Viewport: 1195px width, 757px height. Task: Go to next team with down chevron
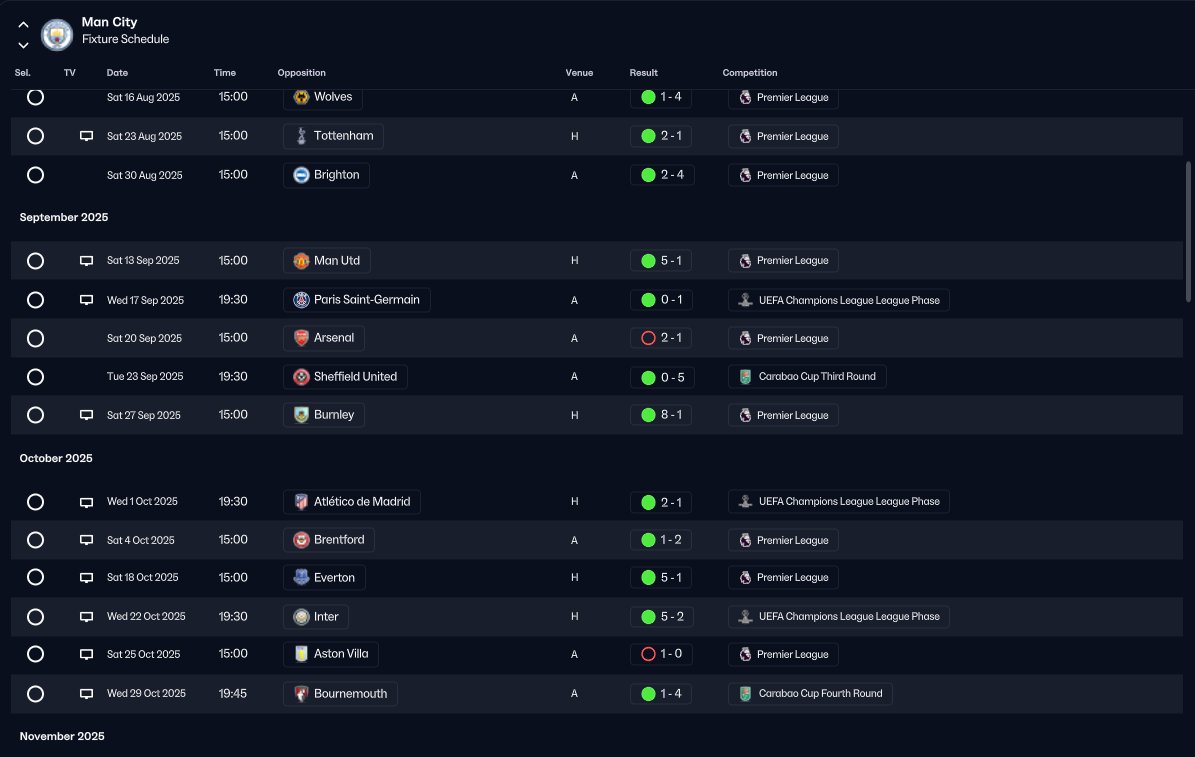[24, 45]
